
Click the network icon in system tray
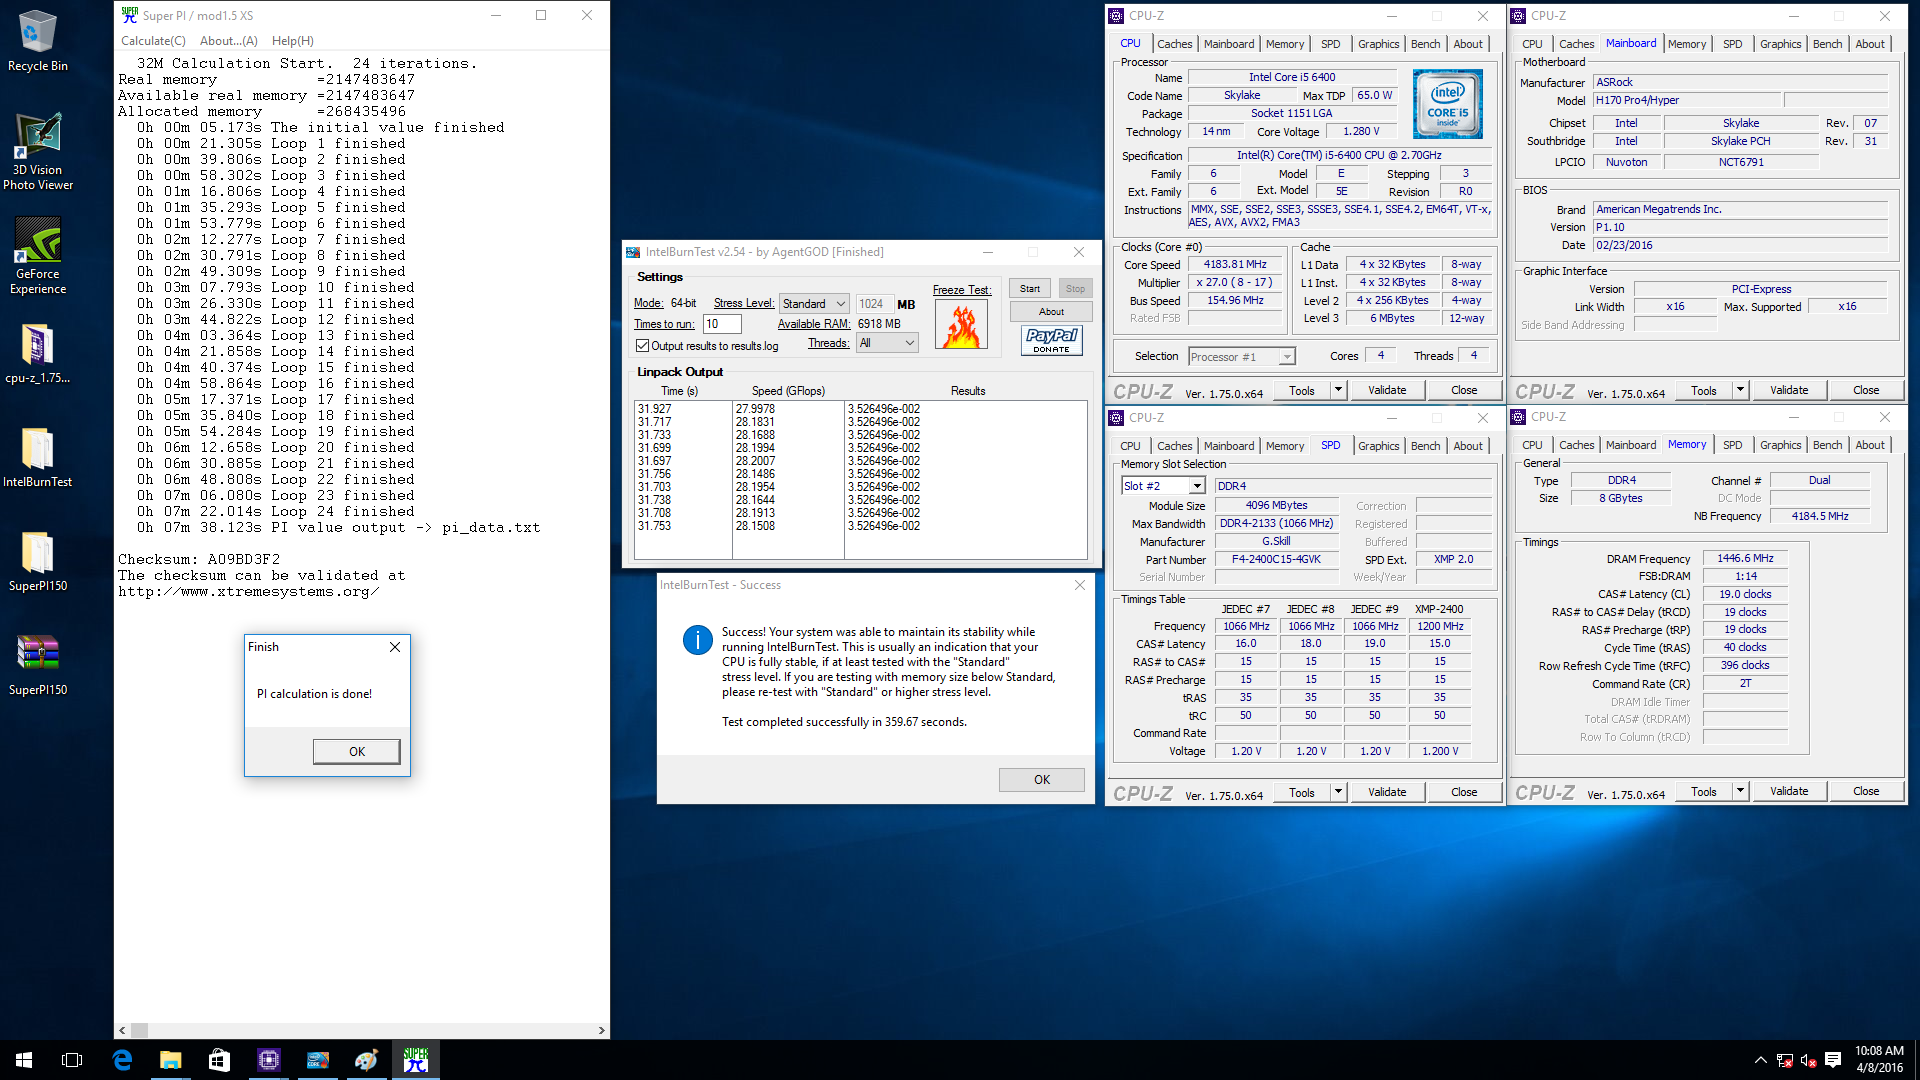click(x=1784, y=1060)
